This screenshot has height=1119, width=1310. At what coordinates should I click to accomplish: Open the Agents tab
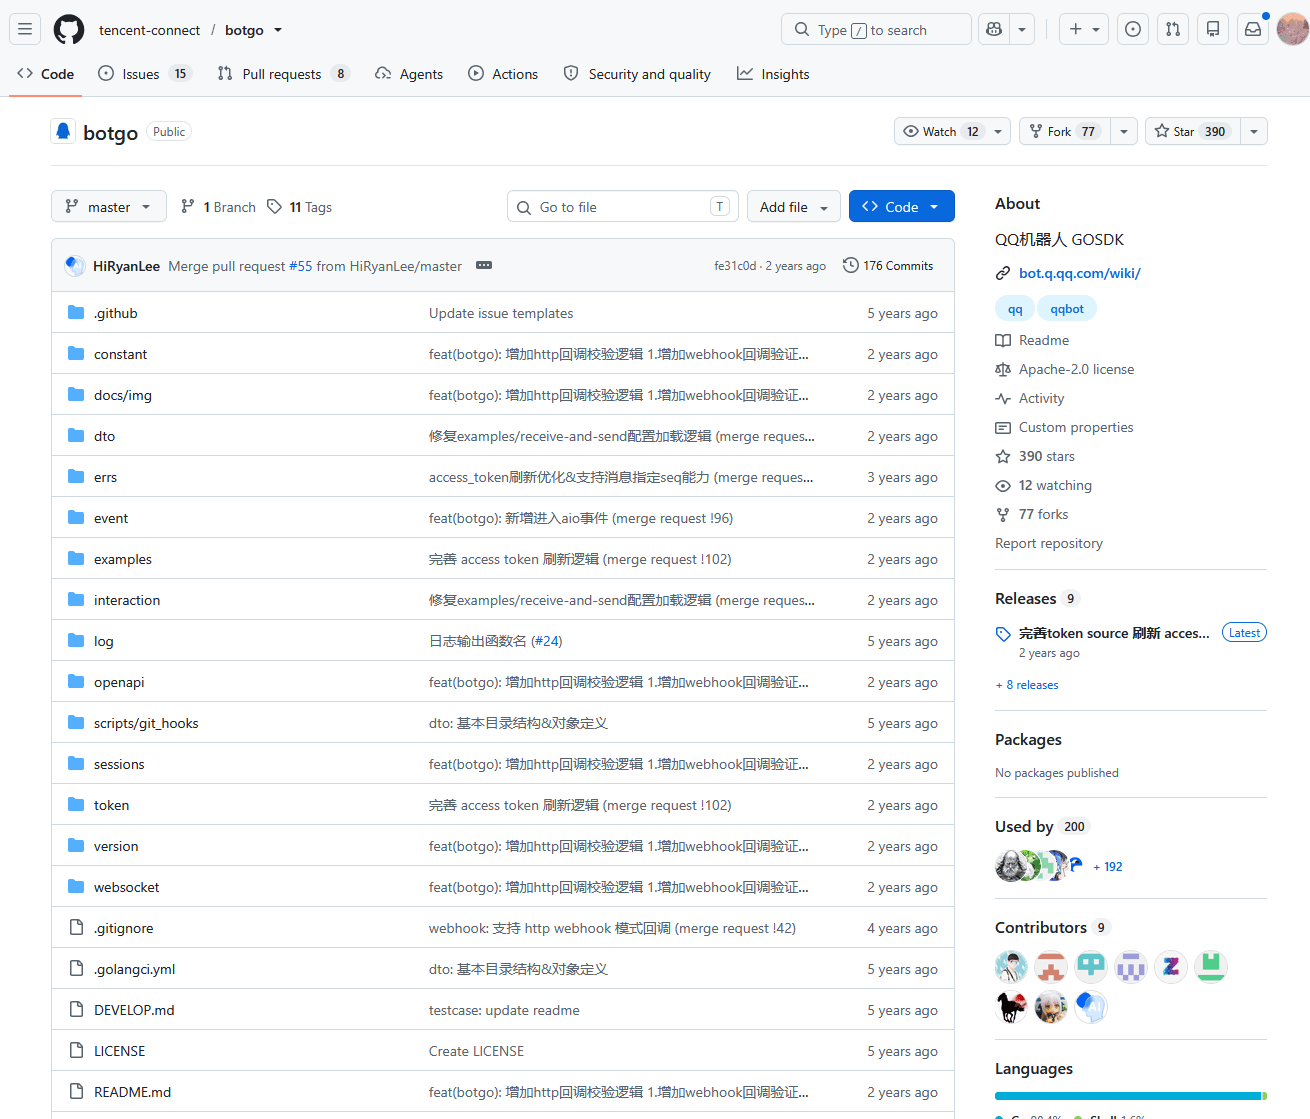coord(409,74)
